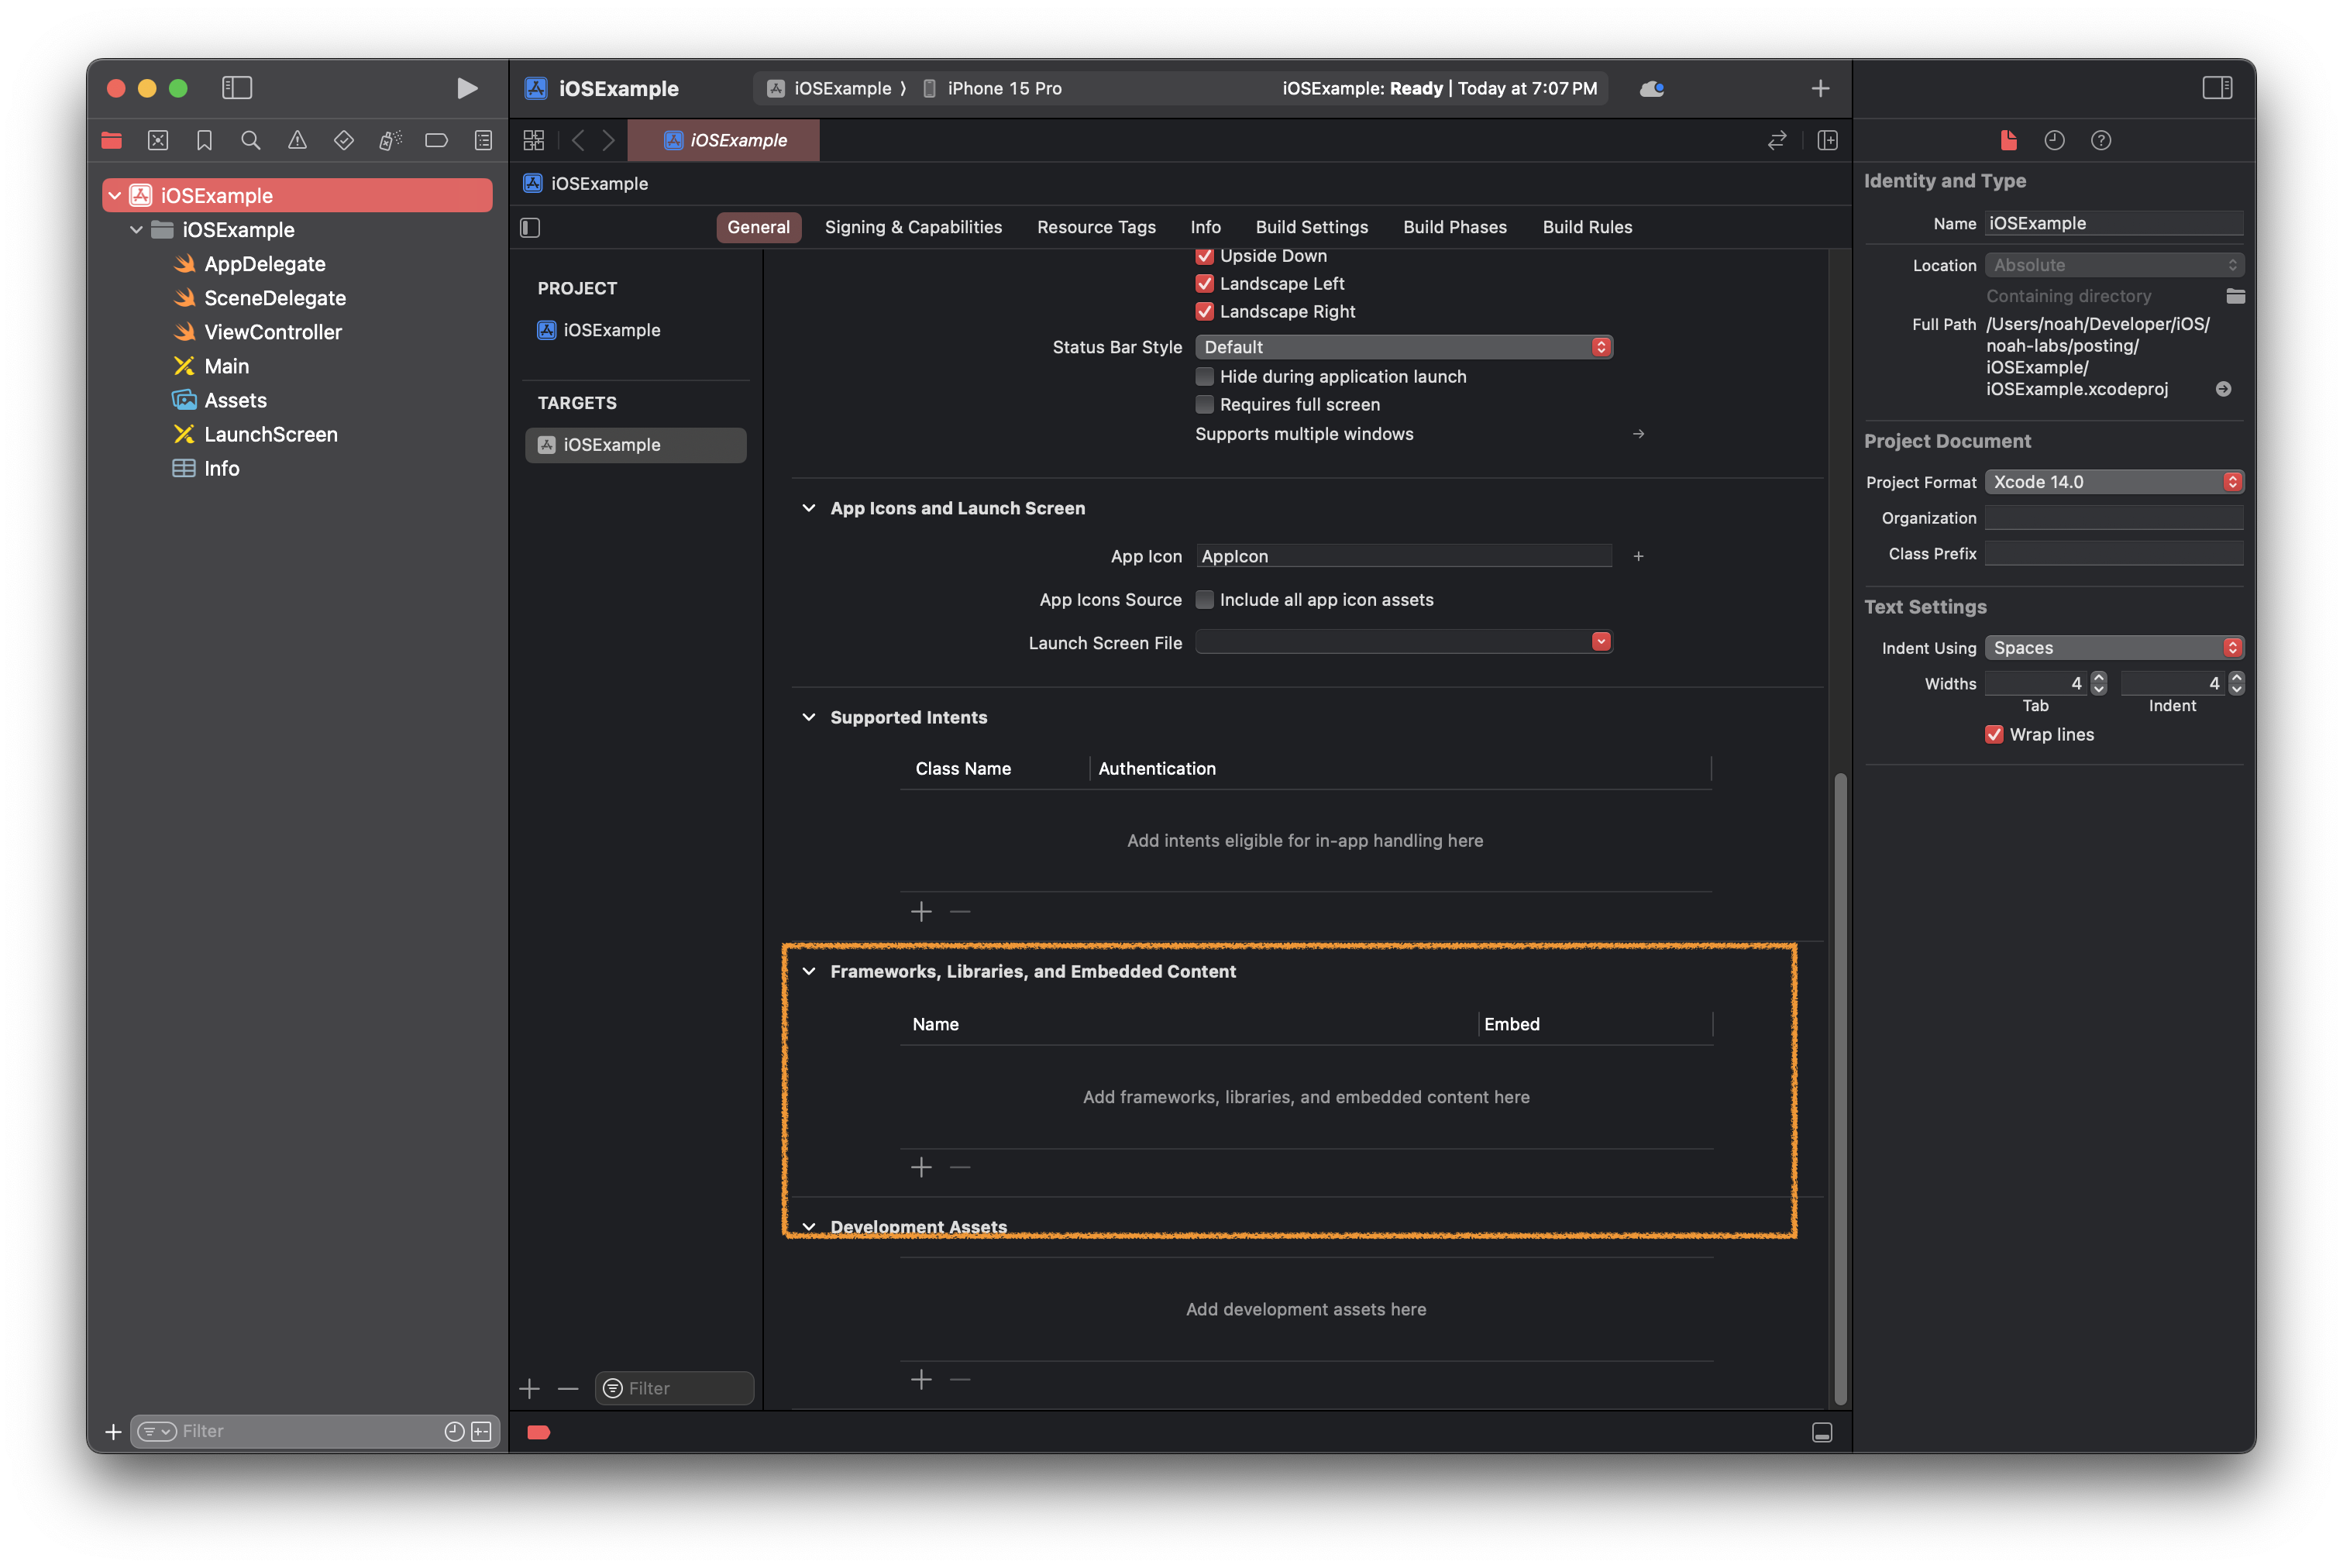Open Project Format dropdown
The image size is (2343, 1568).
coord(2114,482)
